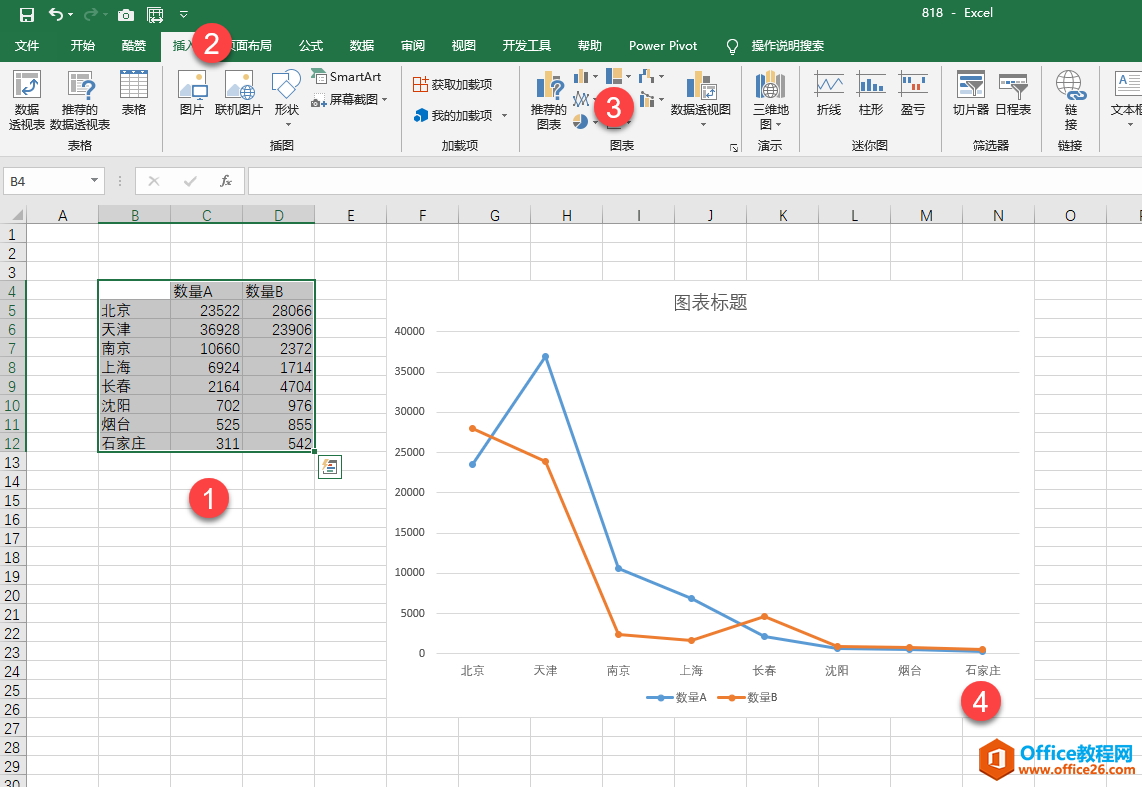Select the 数据透视表 (PivotTable) icon
Screen dimensions: 1142x787
tap(26, 95)
